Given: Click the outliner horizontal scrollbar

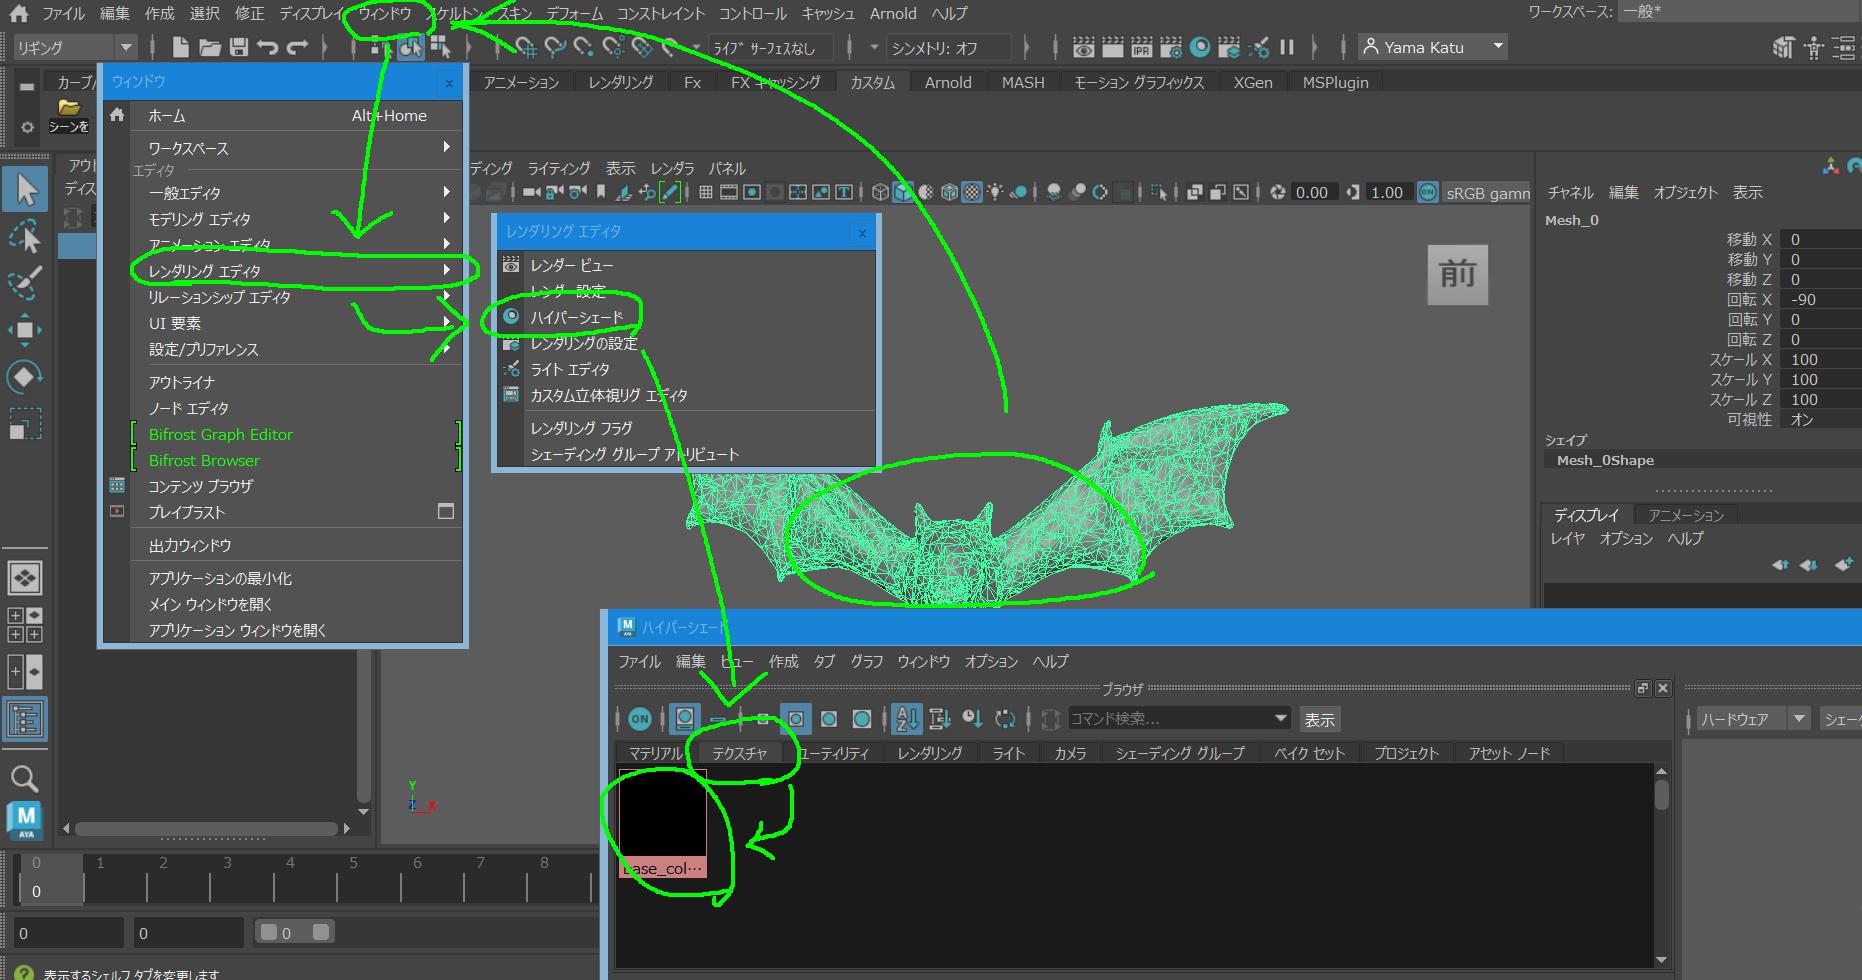Looking at the screenshot, I should point(207,828).
